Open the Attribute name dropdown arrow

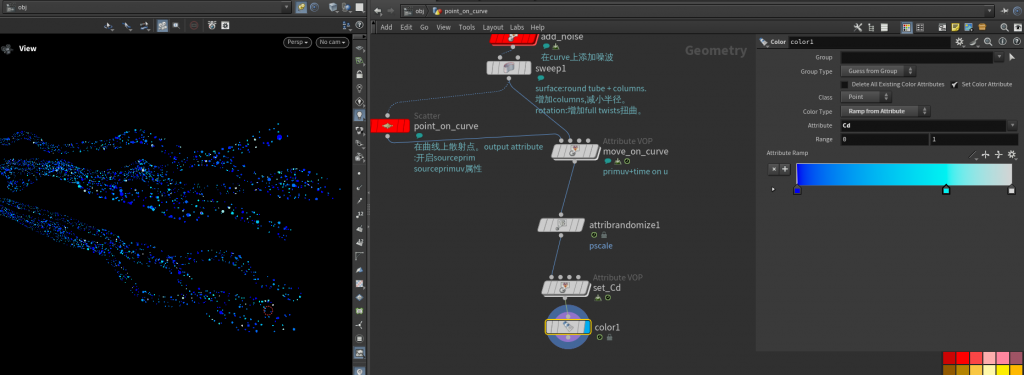click(x=1012, y=125)
